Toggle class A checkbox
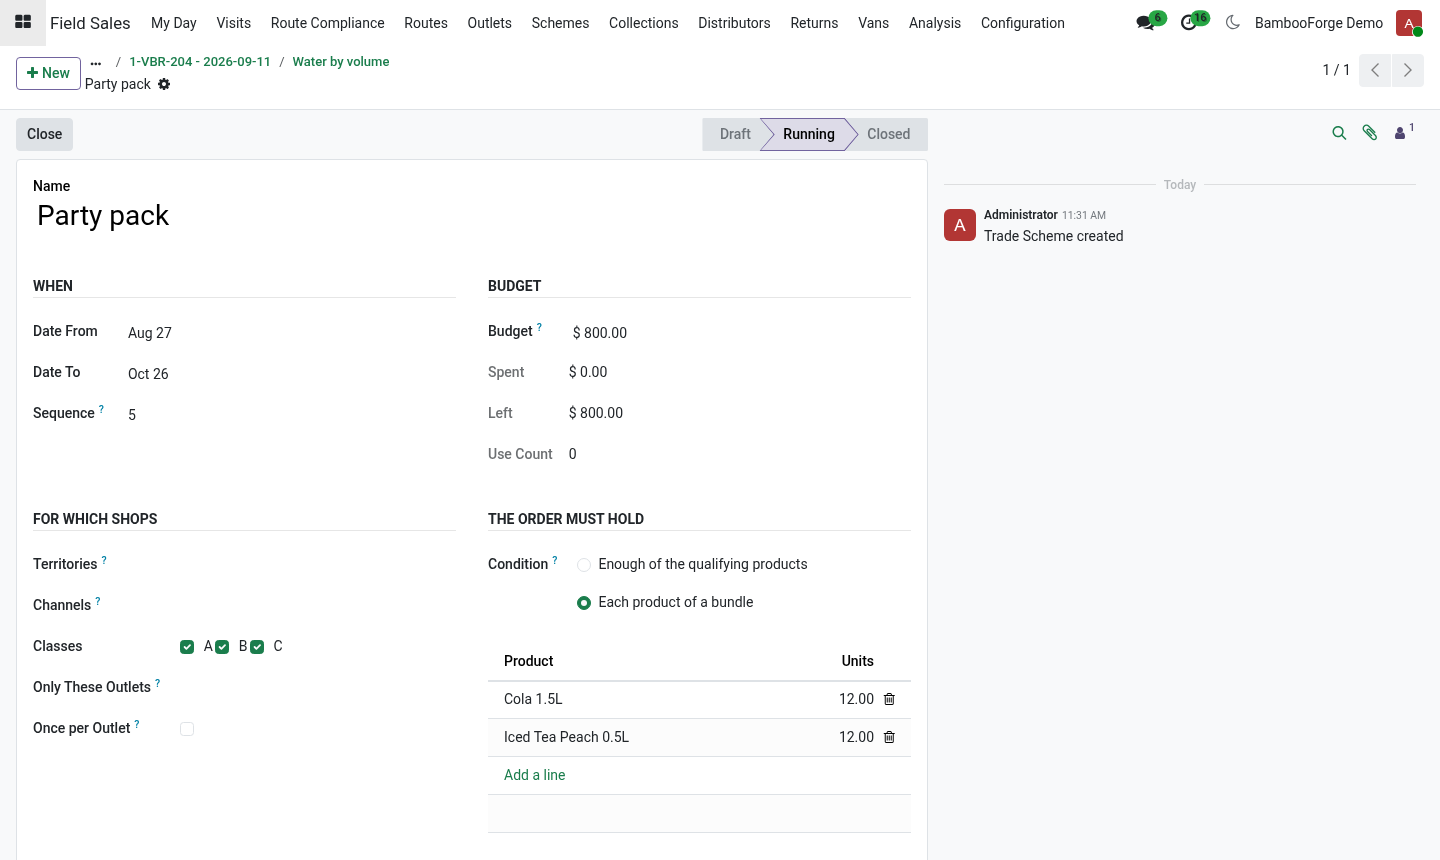The width and height of the screenshot is (1440, 860). click(x=187, y=647)
